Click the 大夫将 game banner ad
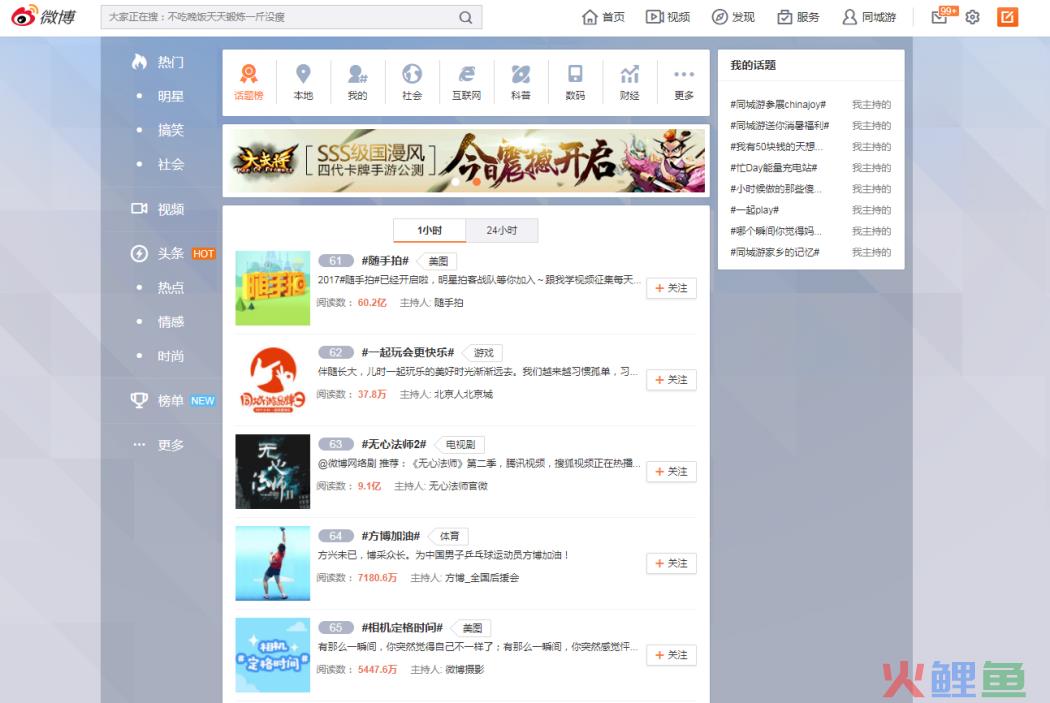The width and height of the screenshot is (1050, 703). click(x=466, y=161)
